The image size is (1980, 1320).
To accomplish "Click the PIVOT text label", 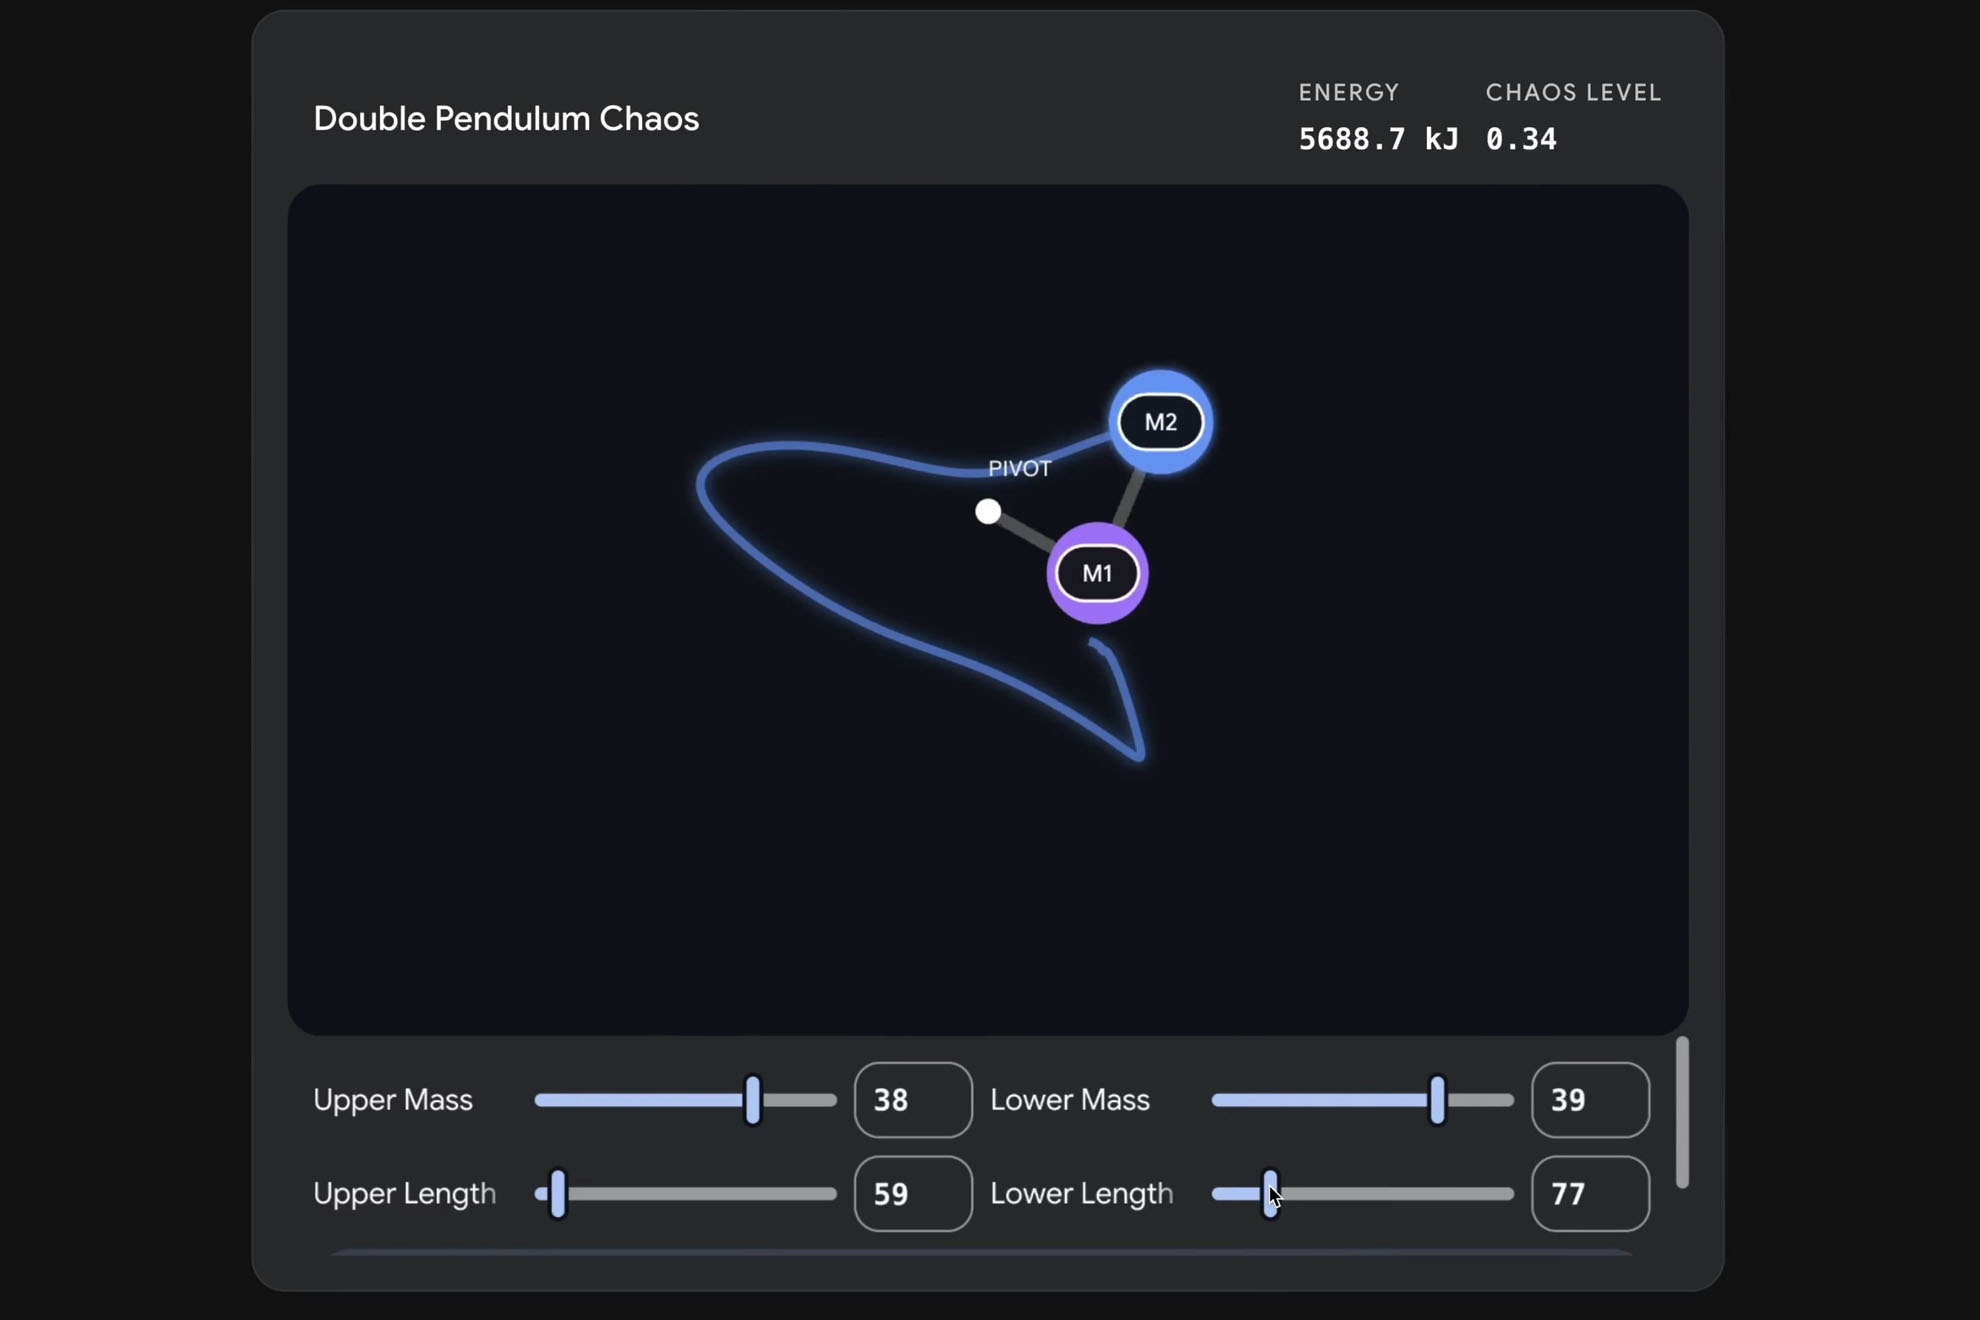I will click(1019, 469).
